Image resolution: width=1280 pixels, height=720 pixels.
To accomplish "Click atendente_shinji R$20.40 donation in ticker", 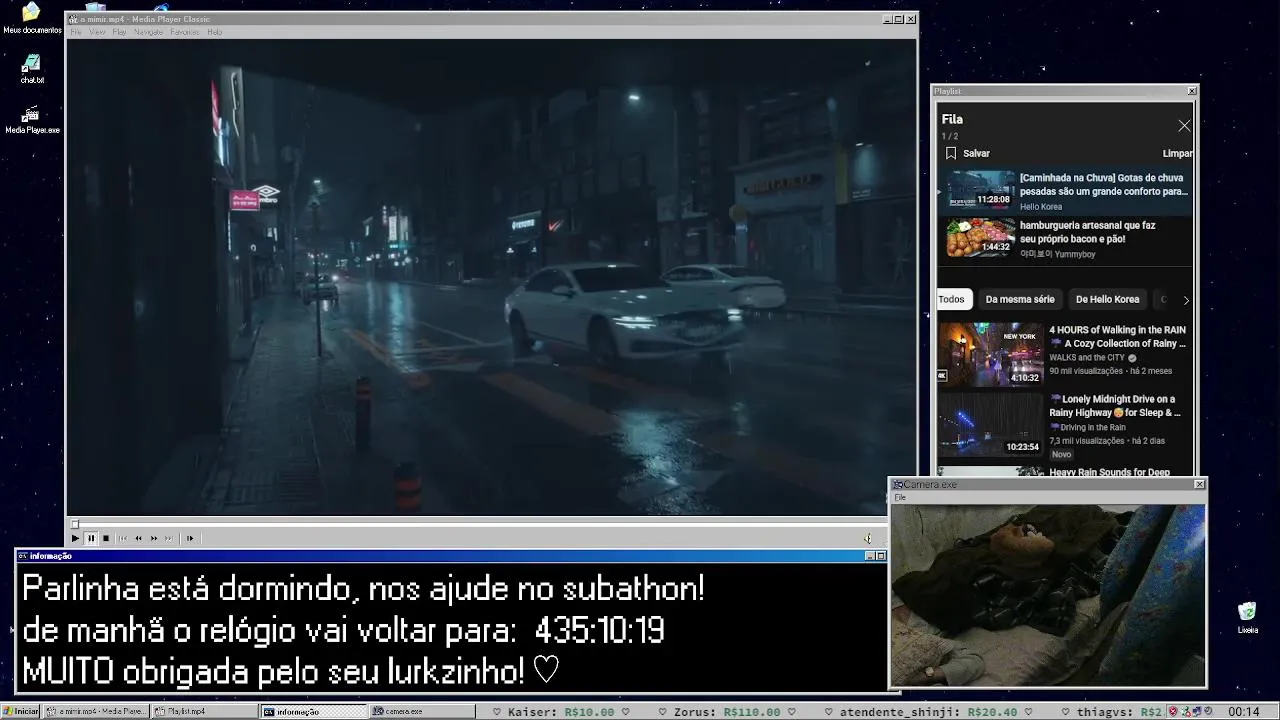I will [x=926, y=712].
